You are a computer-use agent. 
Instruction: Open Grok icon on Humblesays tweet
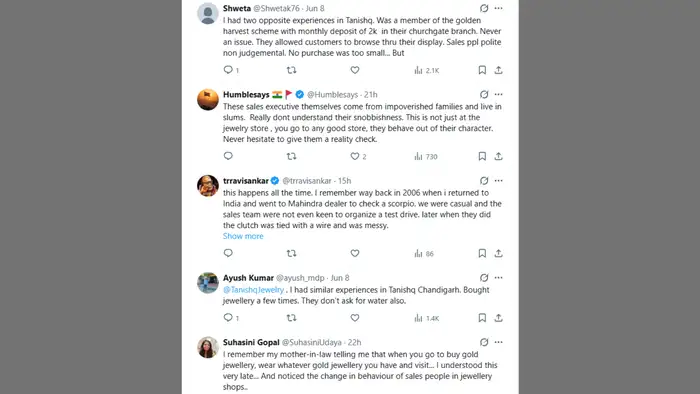point(484,94)
